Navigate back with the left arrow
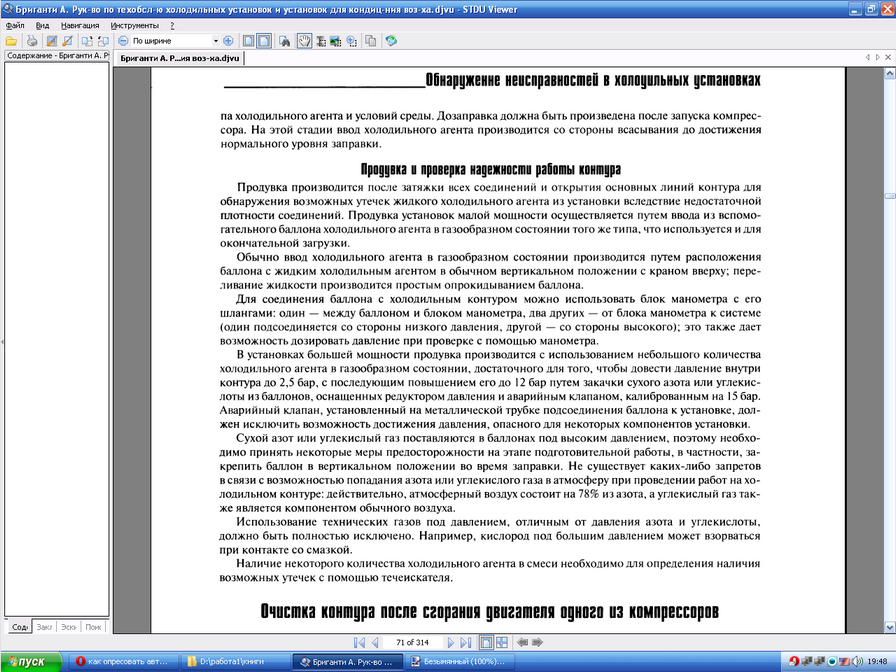 tap(522, 642)
